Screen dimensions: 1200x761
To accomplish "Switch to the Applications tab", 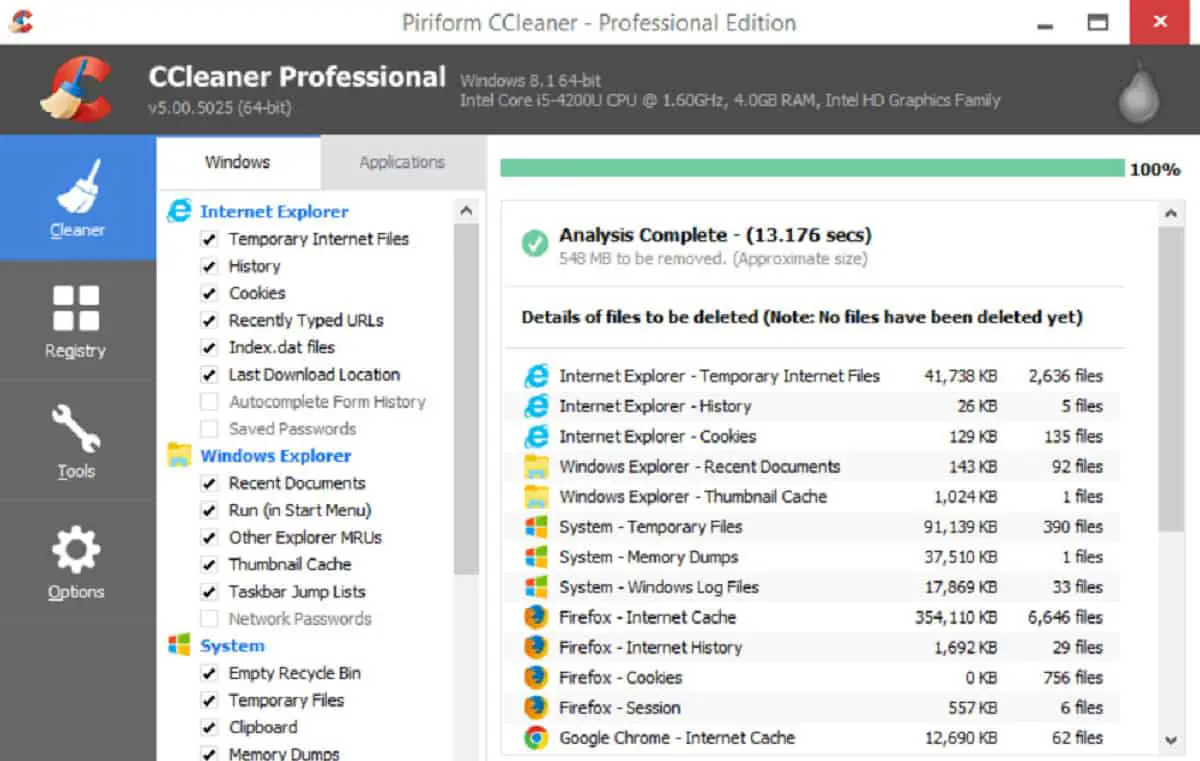I will [x=402, y=162].
